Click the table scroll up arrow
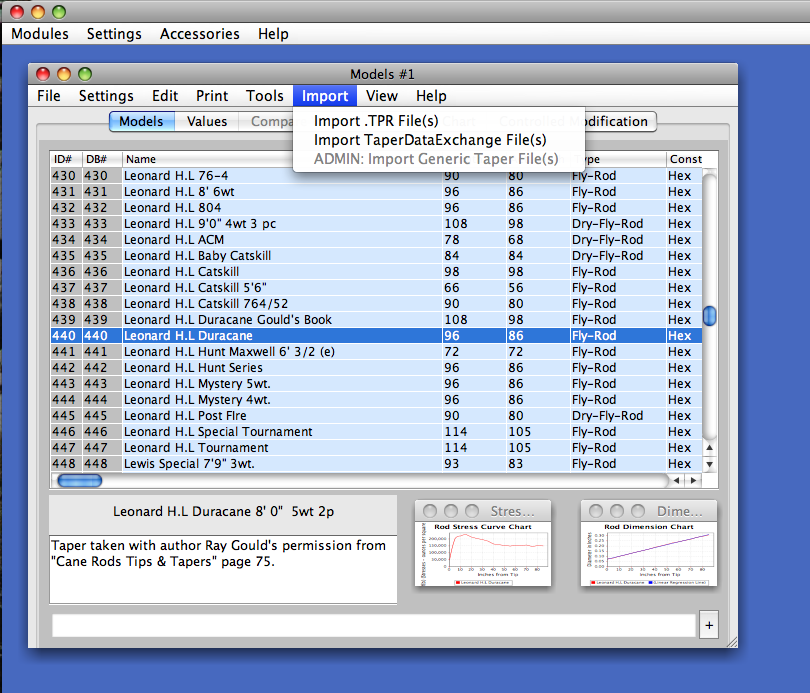Image resolution: width=810 pixels, height=693 pixels. tap(710, 448)
